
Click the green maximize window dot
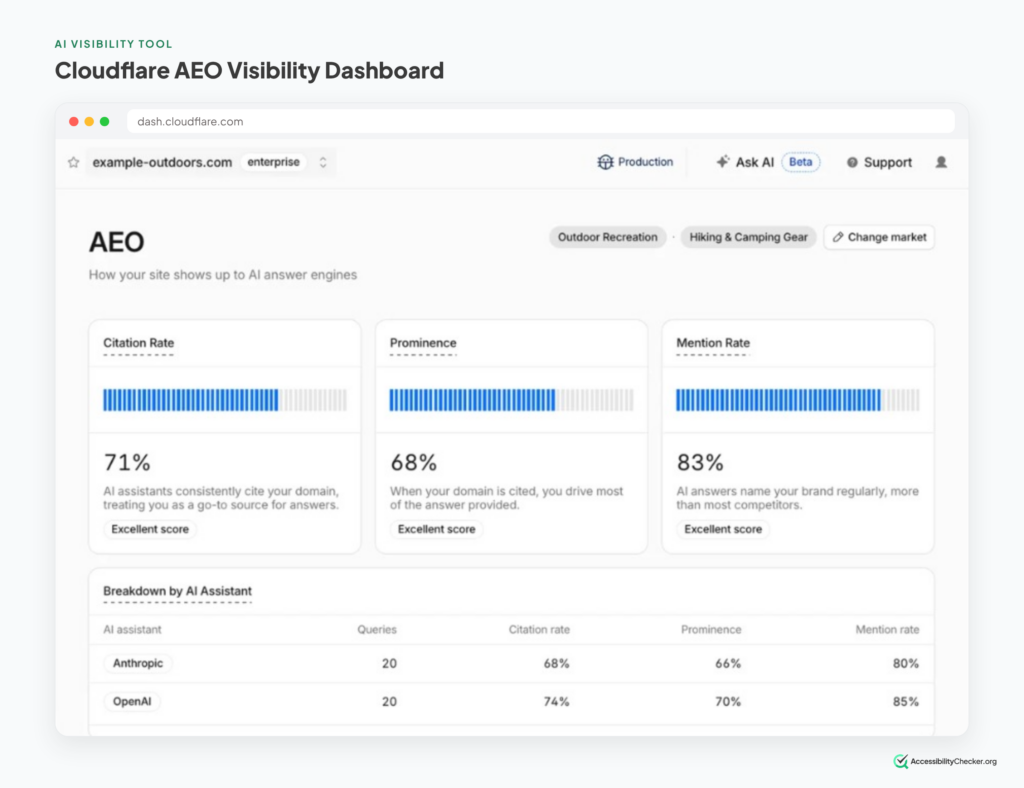click(104, 121)
